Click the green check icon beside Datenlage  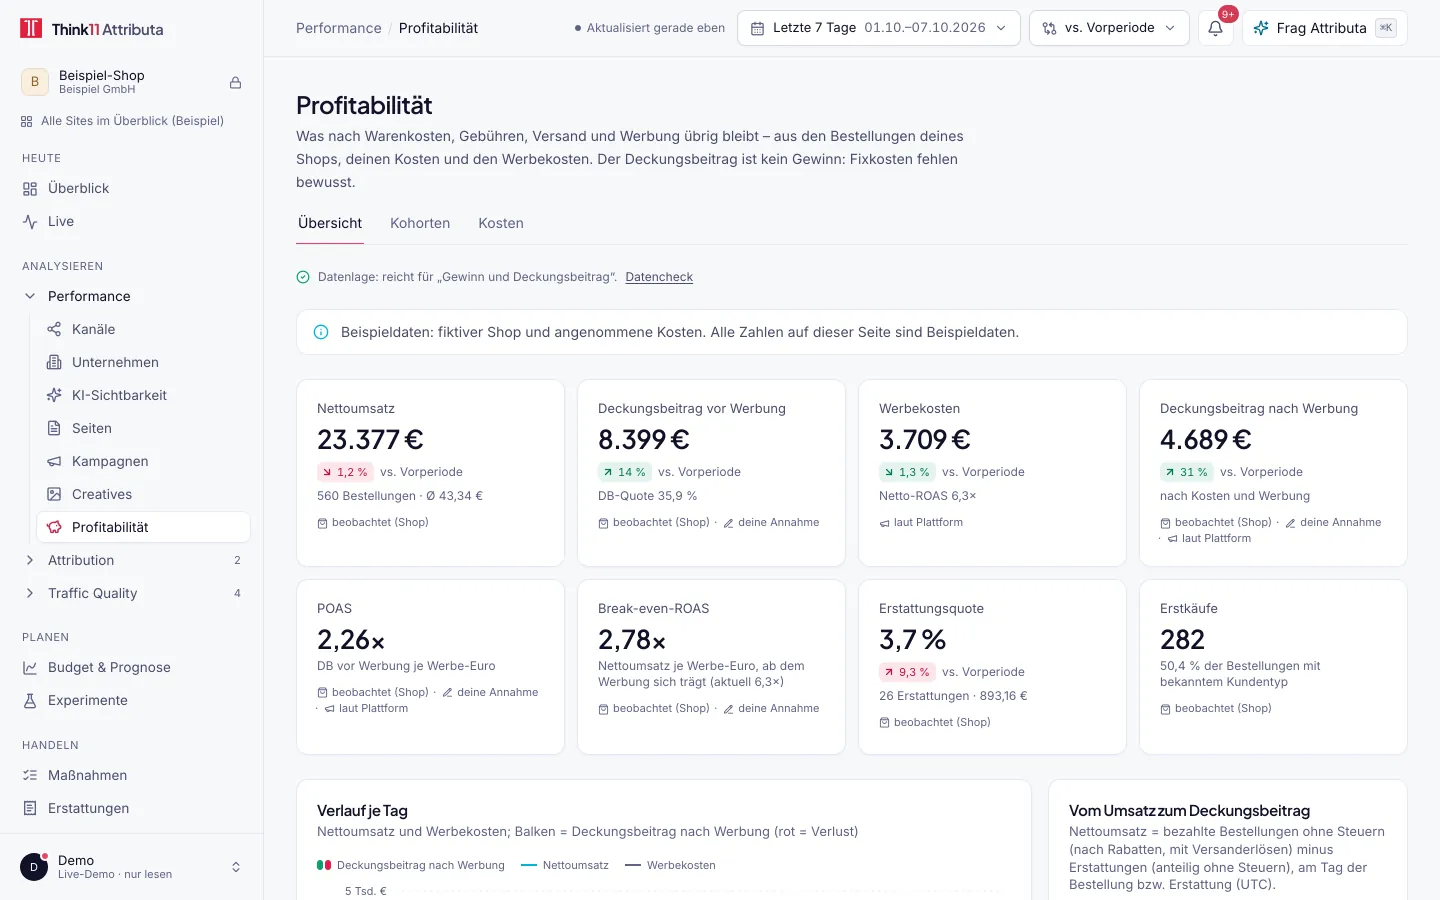coord(303,277)
